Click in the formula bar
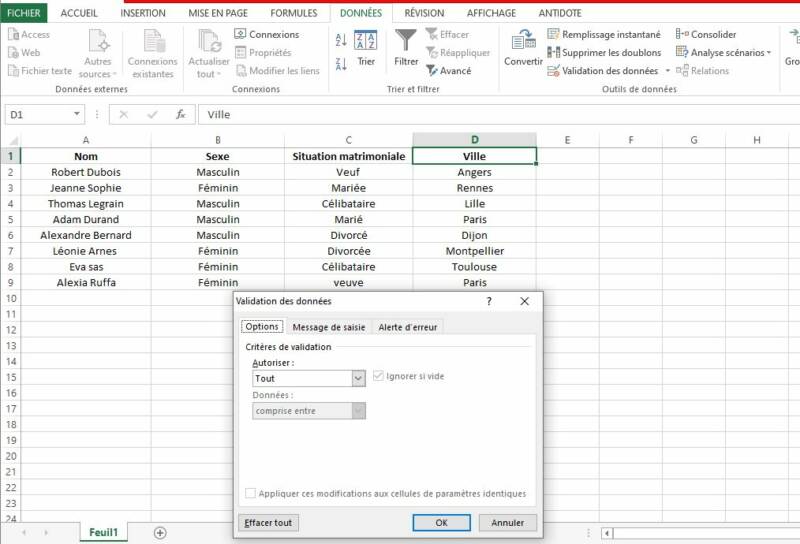 tap(499, 114)
